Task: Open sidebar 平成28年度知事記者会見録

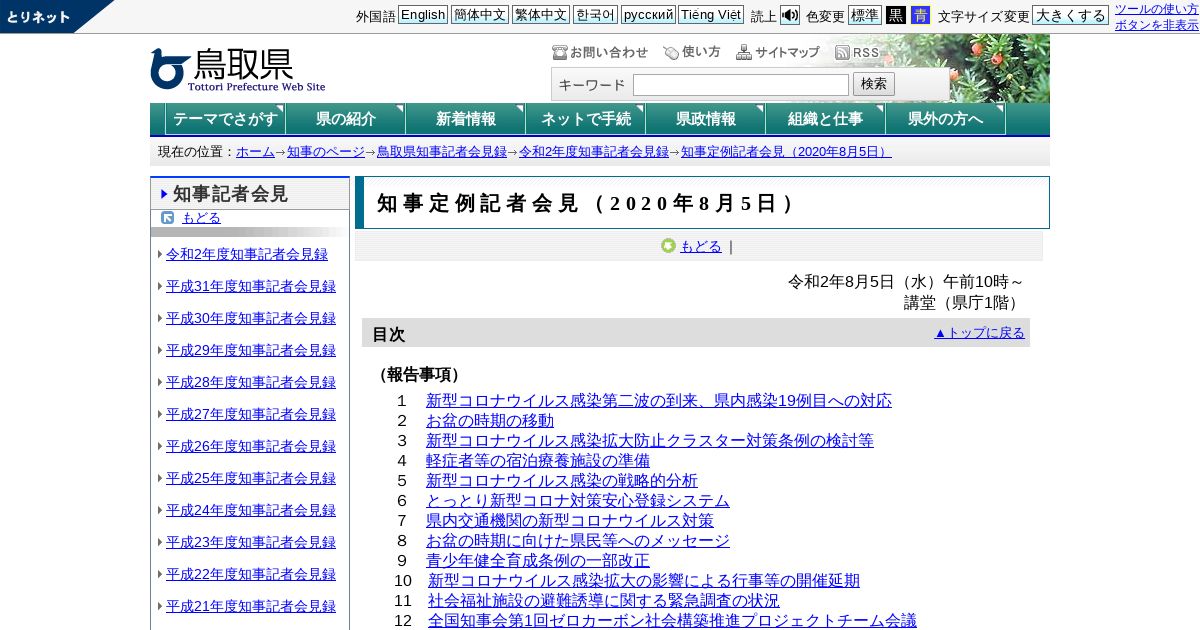Action: tap(250, 382)
